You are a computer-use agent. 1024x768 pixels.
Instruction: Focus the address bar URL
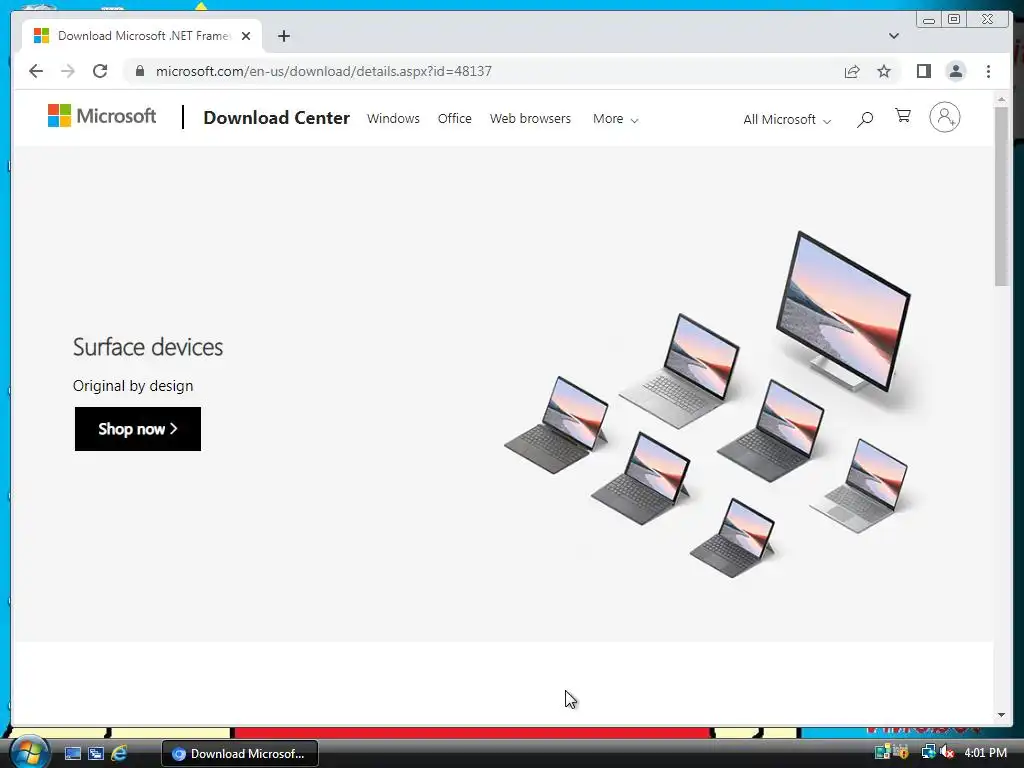click(323, 71)
